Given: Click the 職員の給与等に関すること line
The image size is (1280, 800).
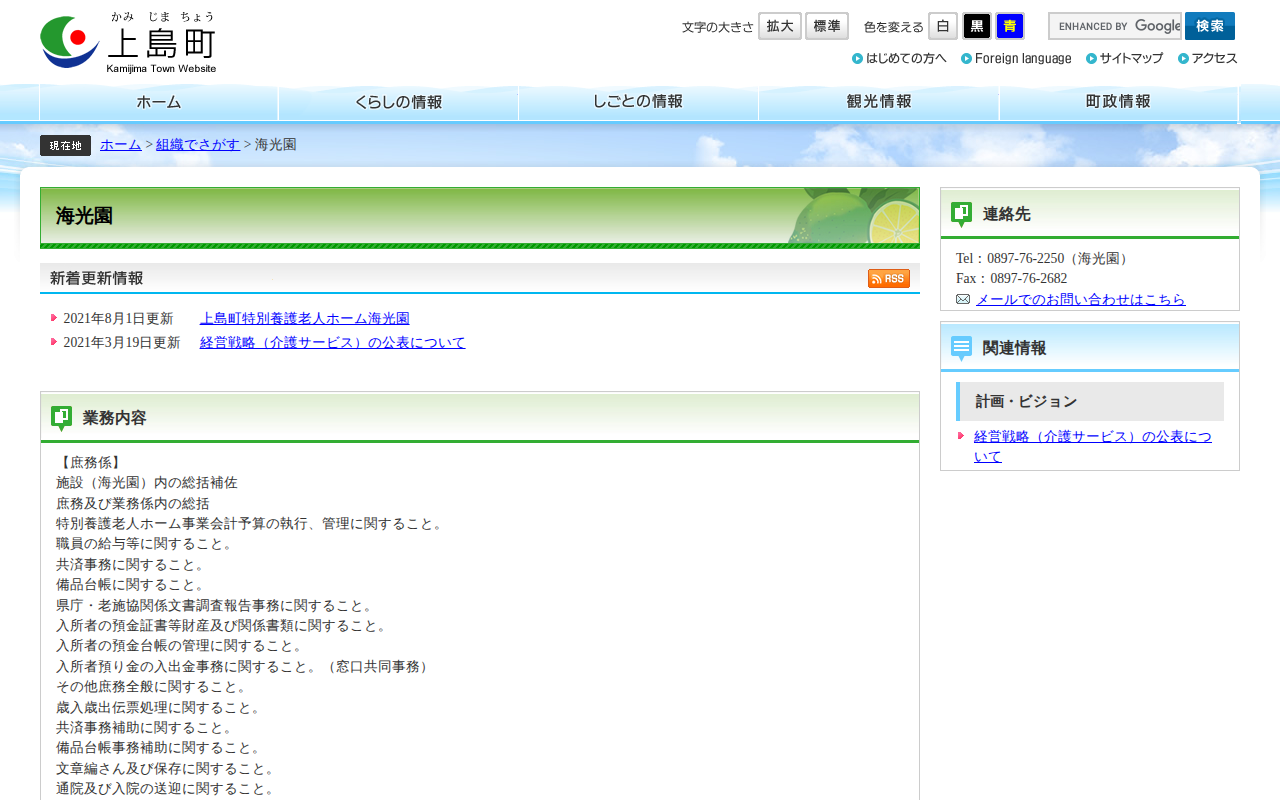Looking at the screenshot, I should pyautogui.click(x=146, y=544).
